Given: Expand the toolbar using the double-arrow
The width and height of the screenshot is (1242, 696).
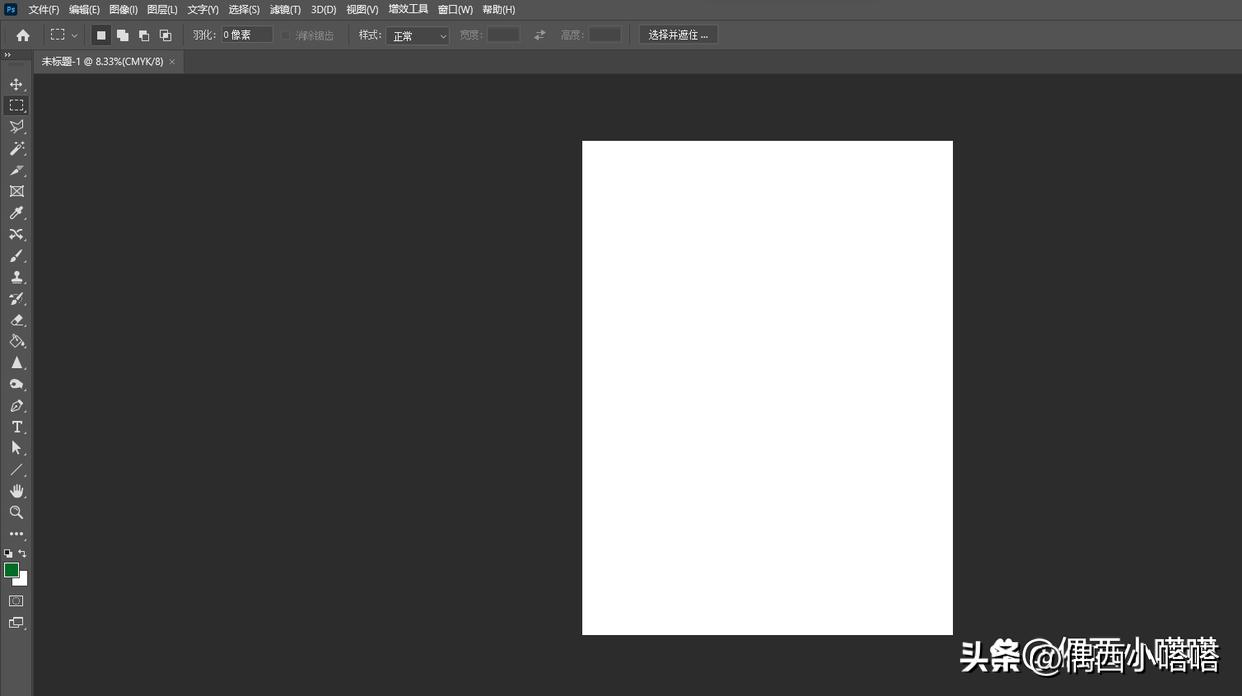Looking at the screenshot, I should (8, 55).
